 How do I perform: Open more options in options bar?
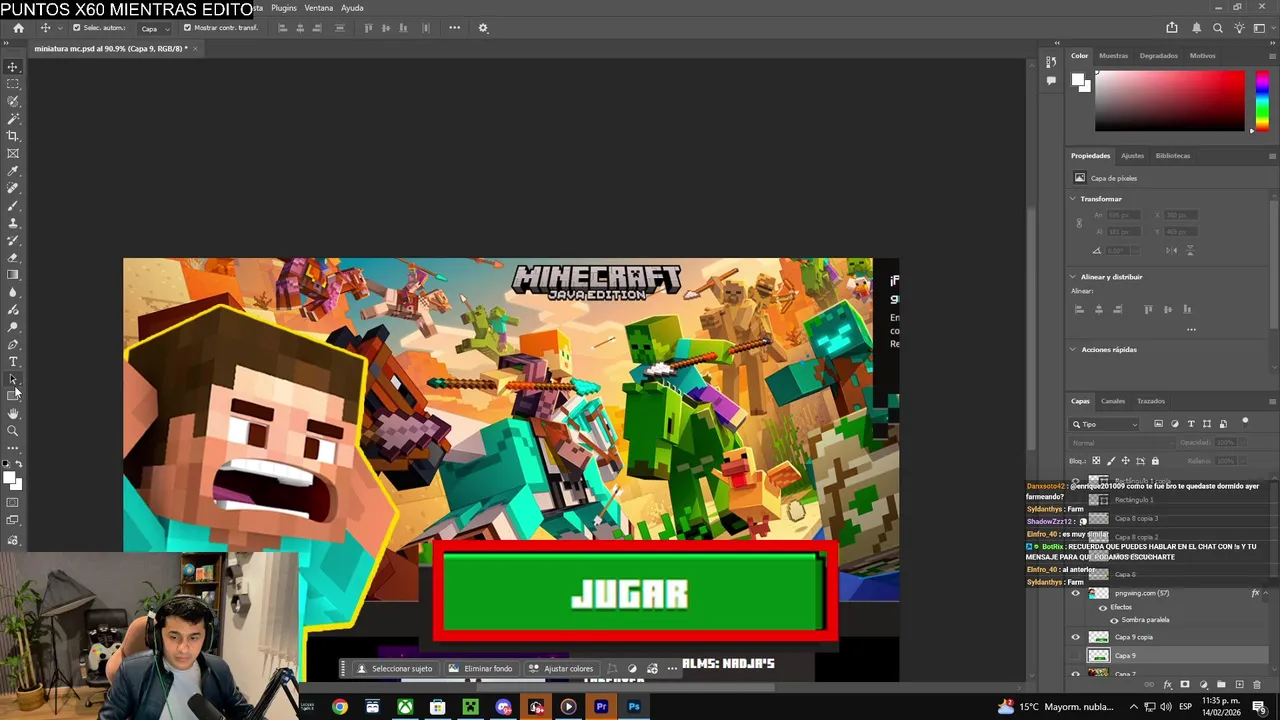pos(455,28)
